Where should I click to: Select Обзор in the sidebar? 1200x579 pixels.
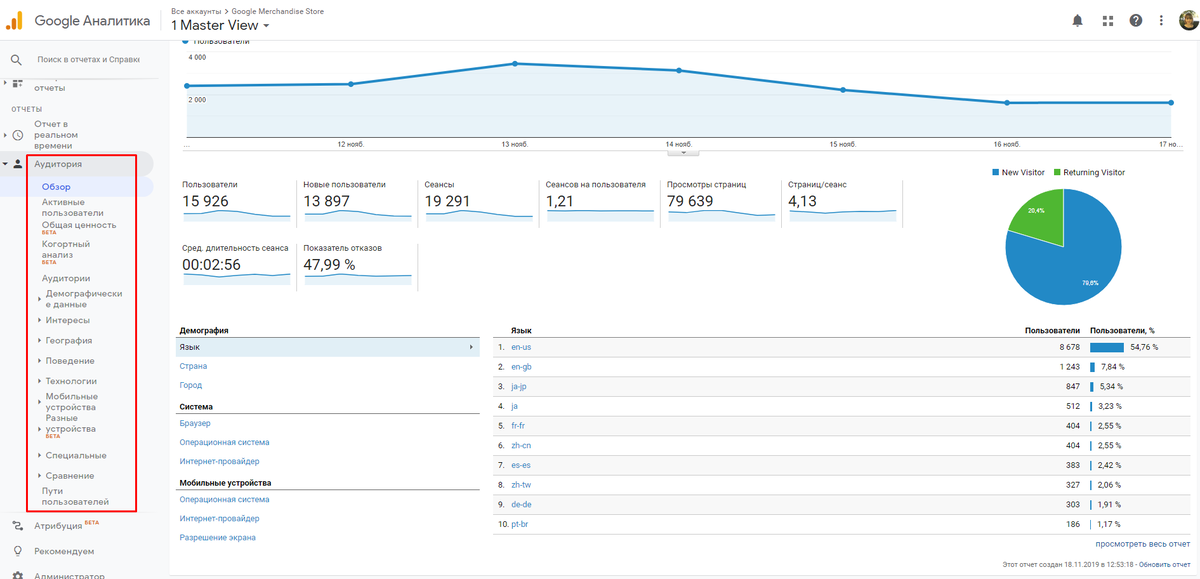click(56, 187)
